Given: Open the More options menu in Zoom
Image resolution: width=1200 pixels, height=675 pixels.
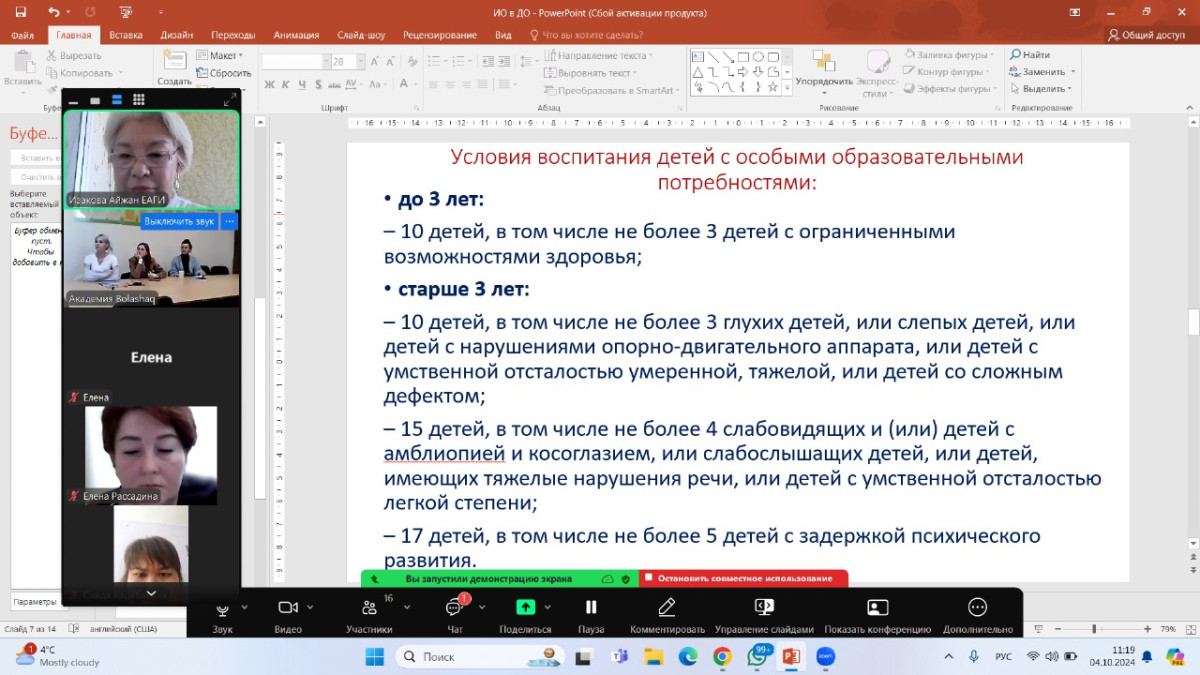Looking at the screenshot, I should (x=977, y=608).
